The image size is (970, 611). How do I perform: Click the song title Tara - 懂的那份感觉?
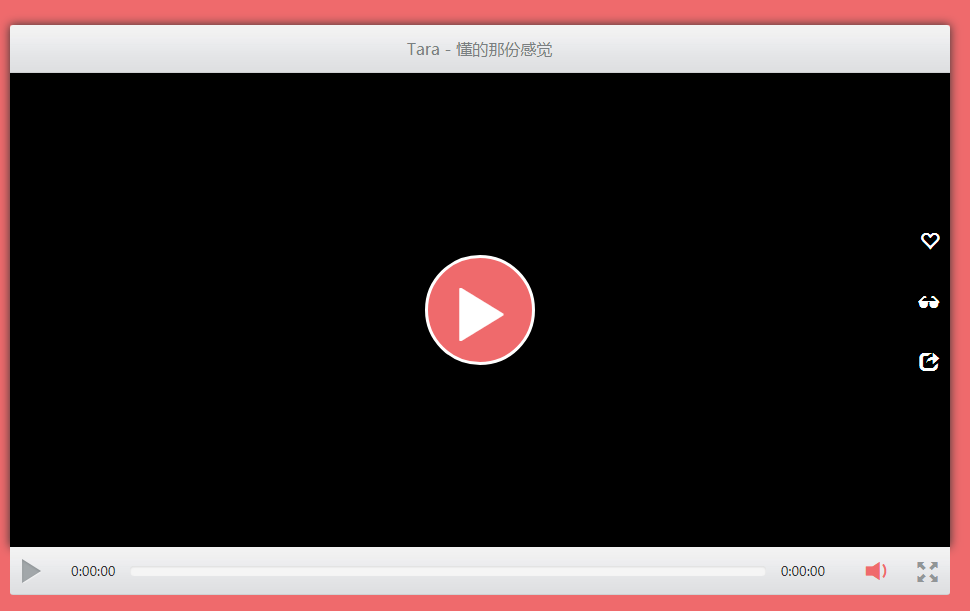[480, 48]
